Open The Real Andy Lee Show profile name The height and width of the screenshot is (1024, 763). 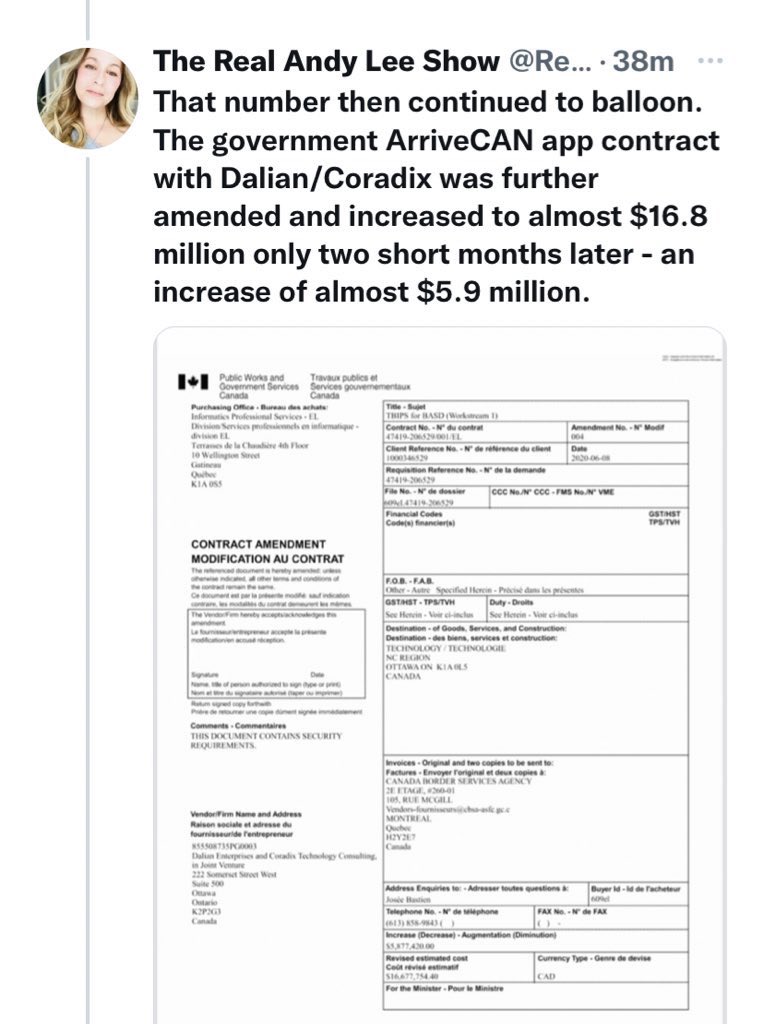[325, 62]
